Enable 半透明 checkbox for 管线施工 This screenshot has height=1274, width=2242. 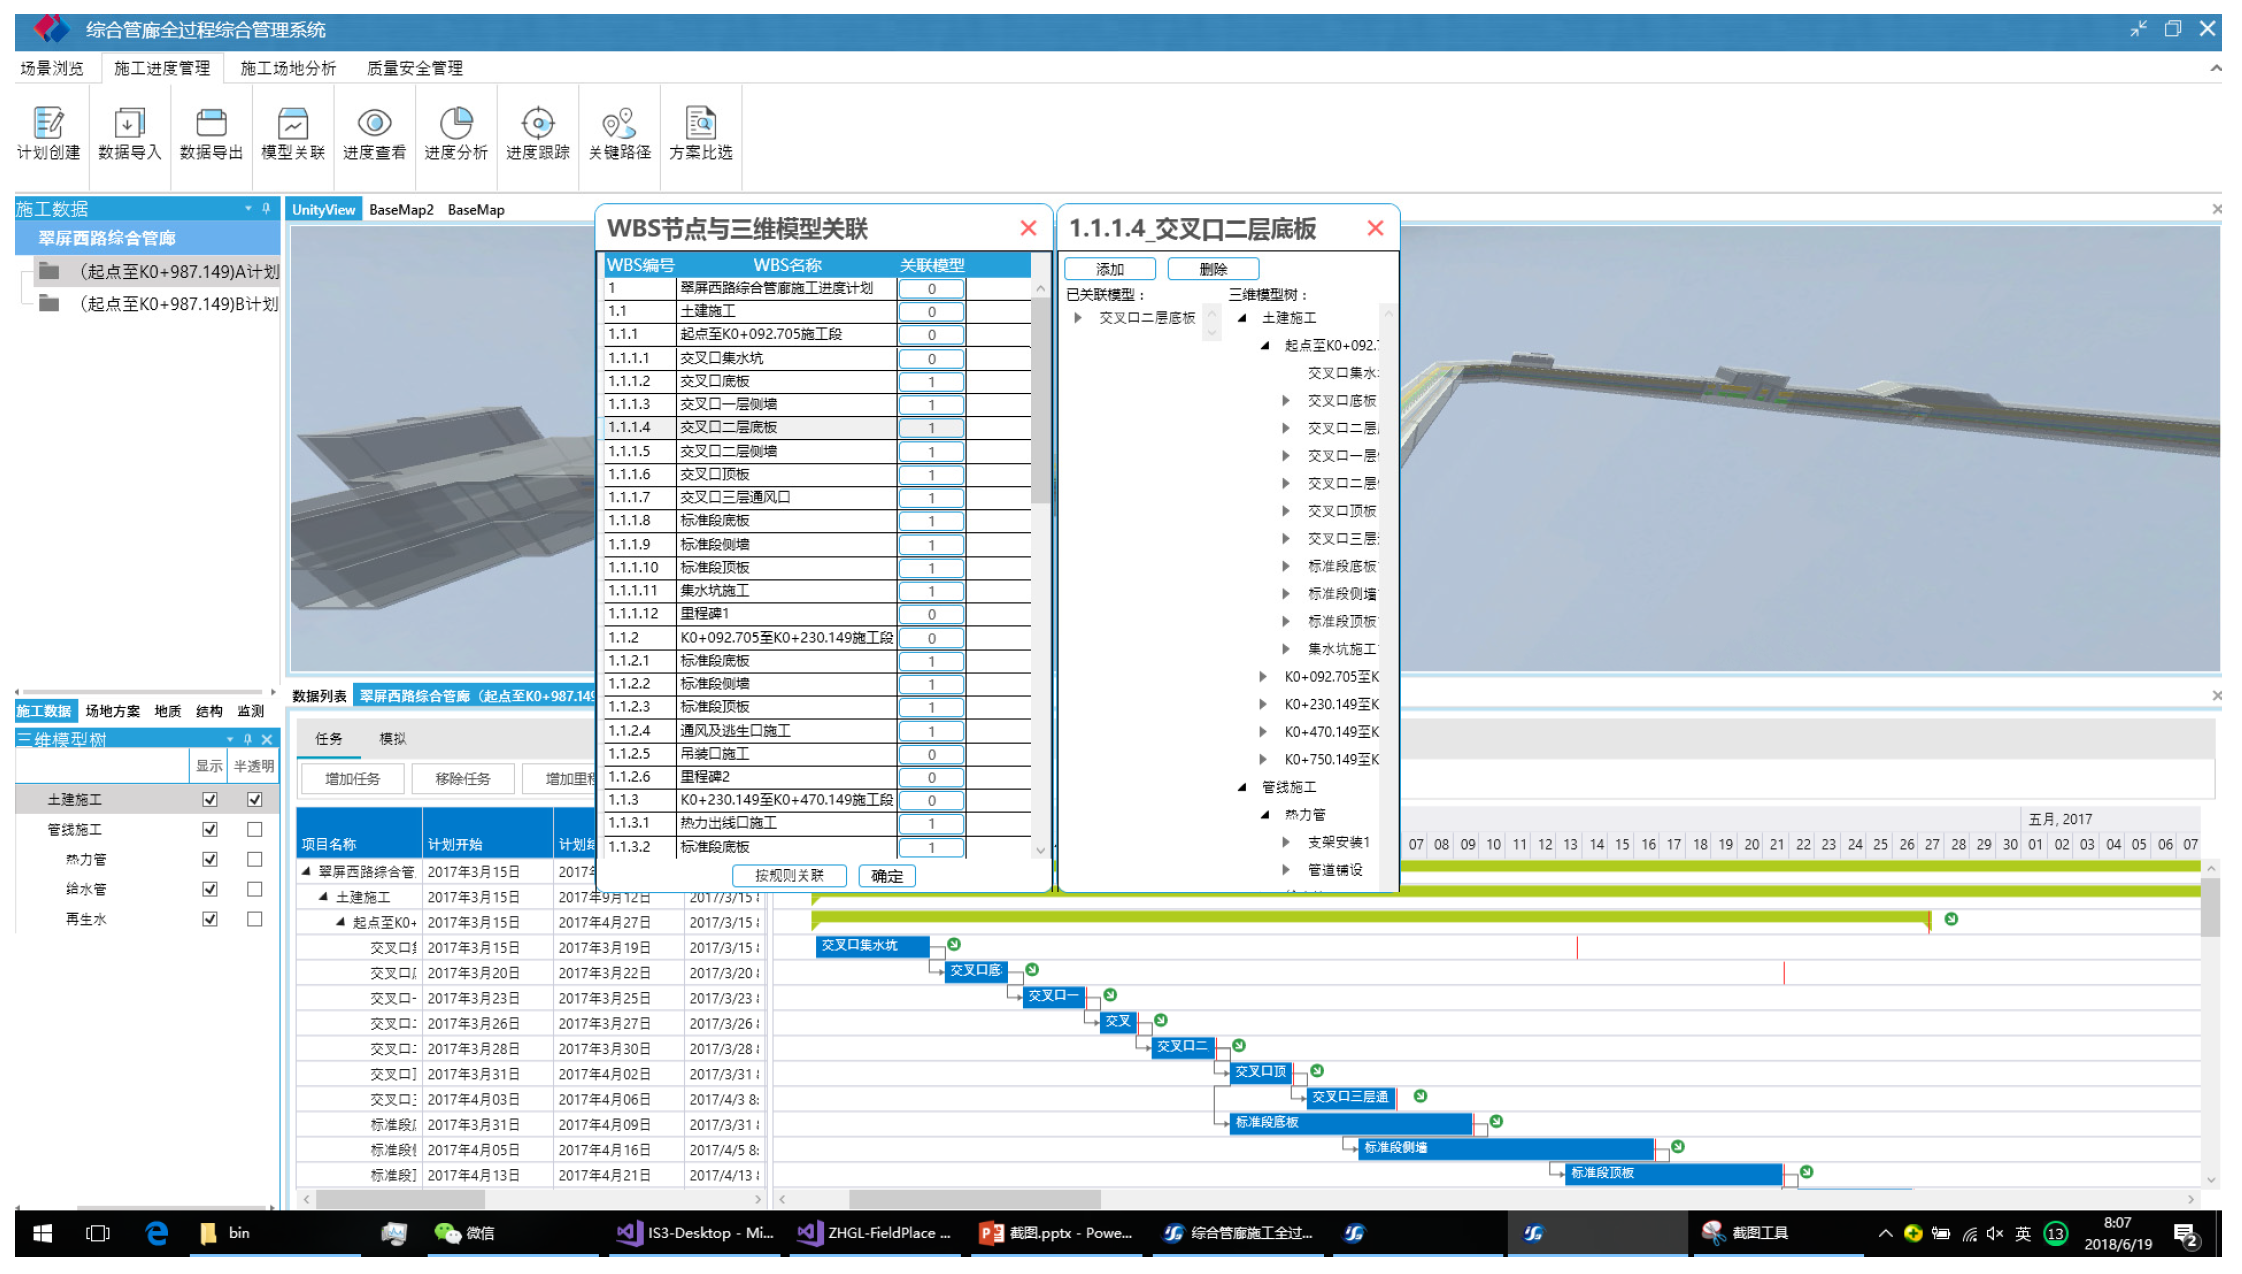coord(255,829)
